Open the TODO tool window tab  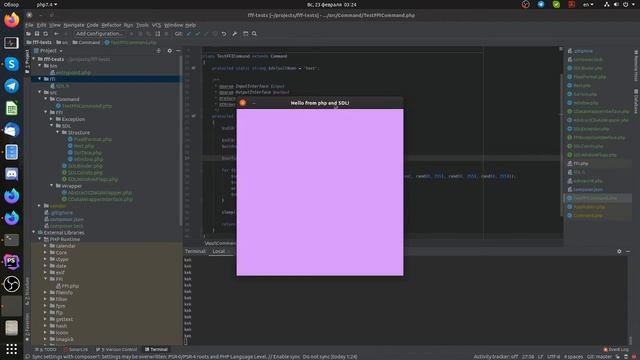46,349
